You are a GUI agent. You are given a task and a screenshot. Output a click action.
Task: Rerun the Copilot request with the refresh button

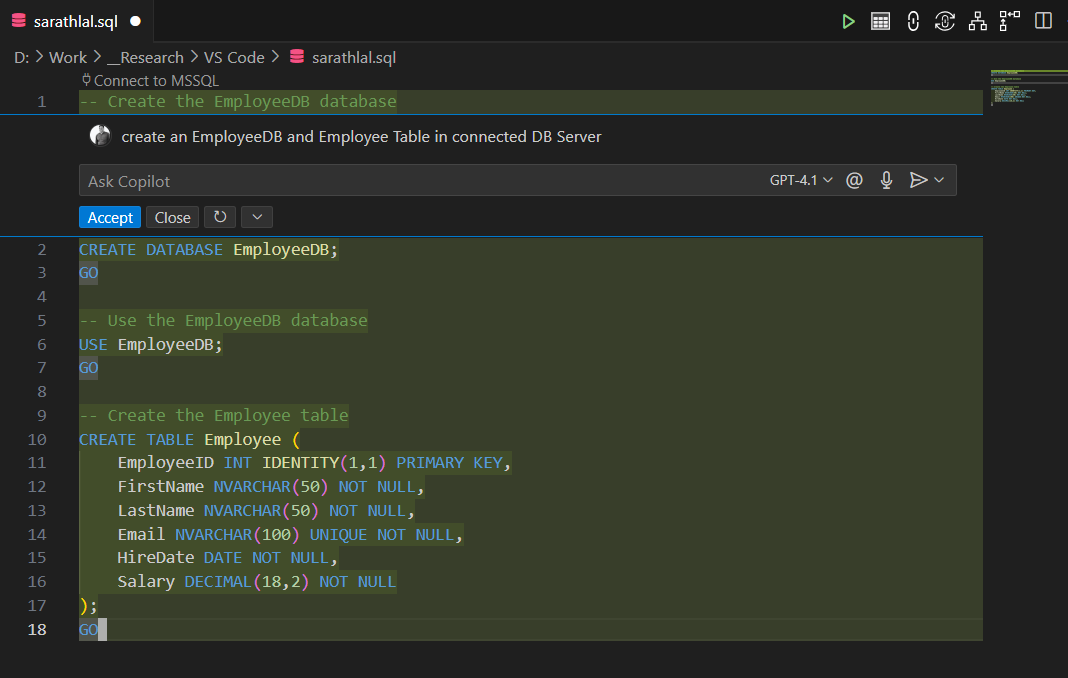[x=220, y=217]
